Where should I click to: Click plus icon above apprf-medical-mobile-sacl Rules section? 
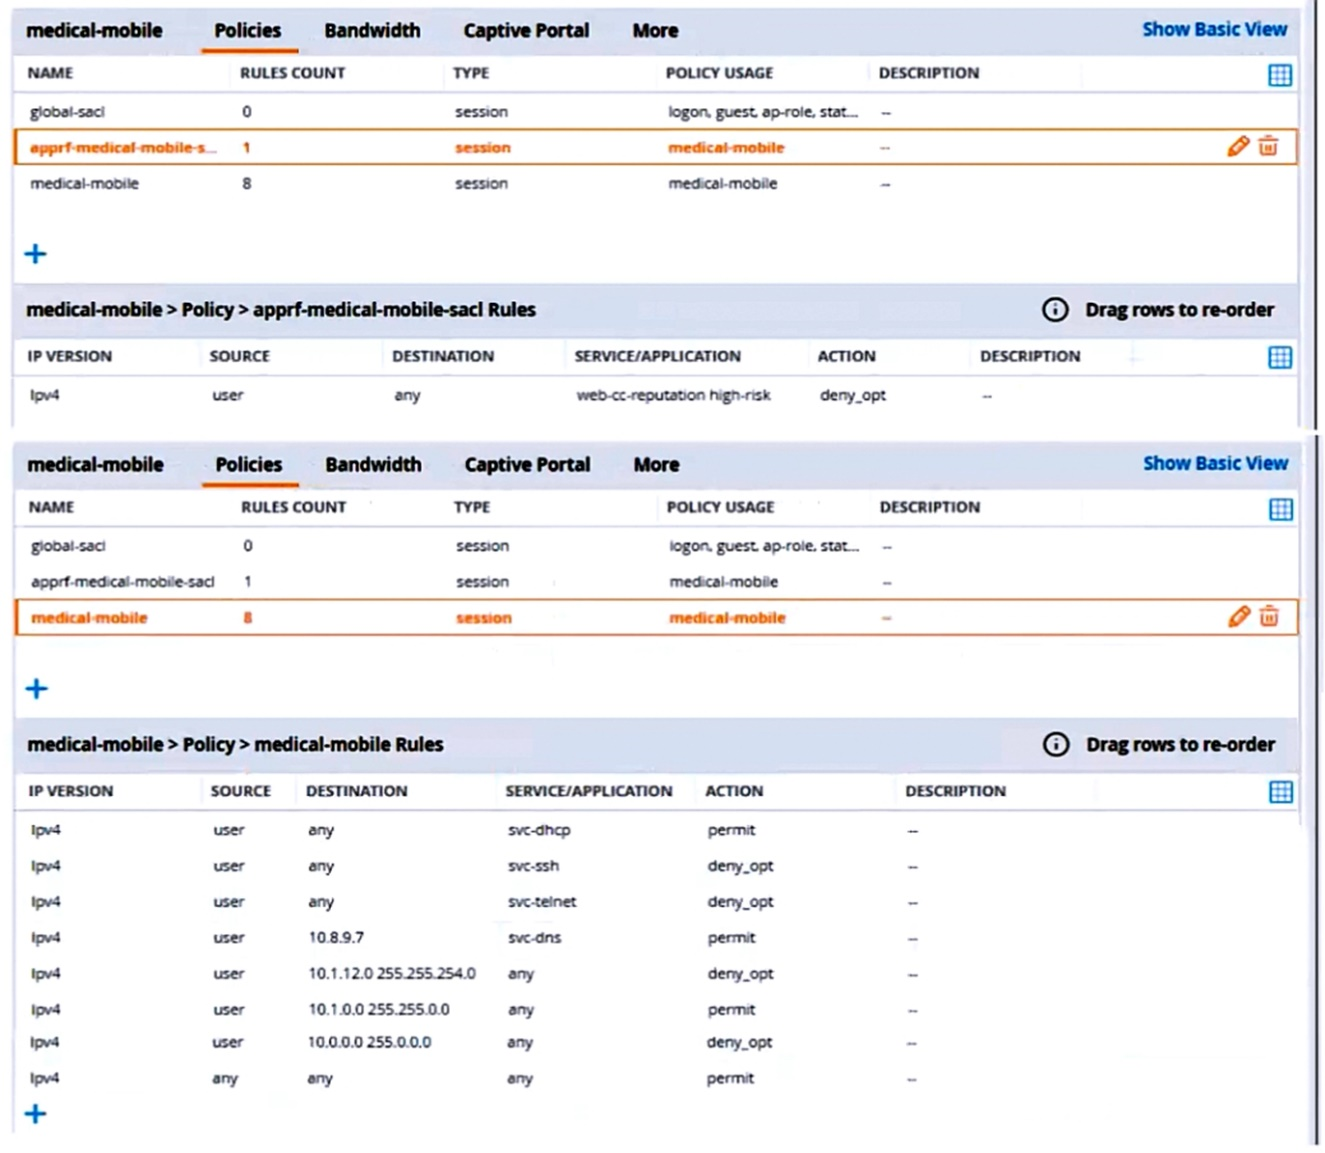[36, 254]
